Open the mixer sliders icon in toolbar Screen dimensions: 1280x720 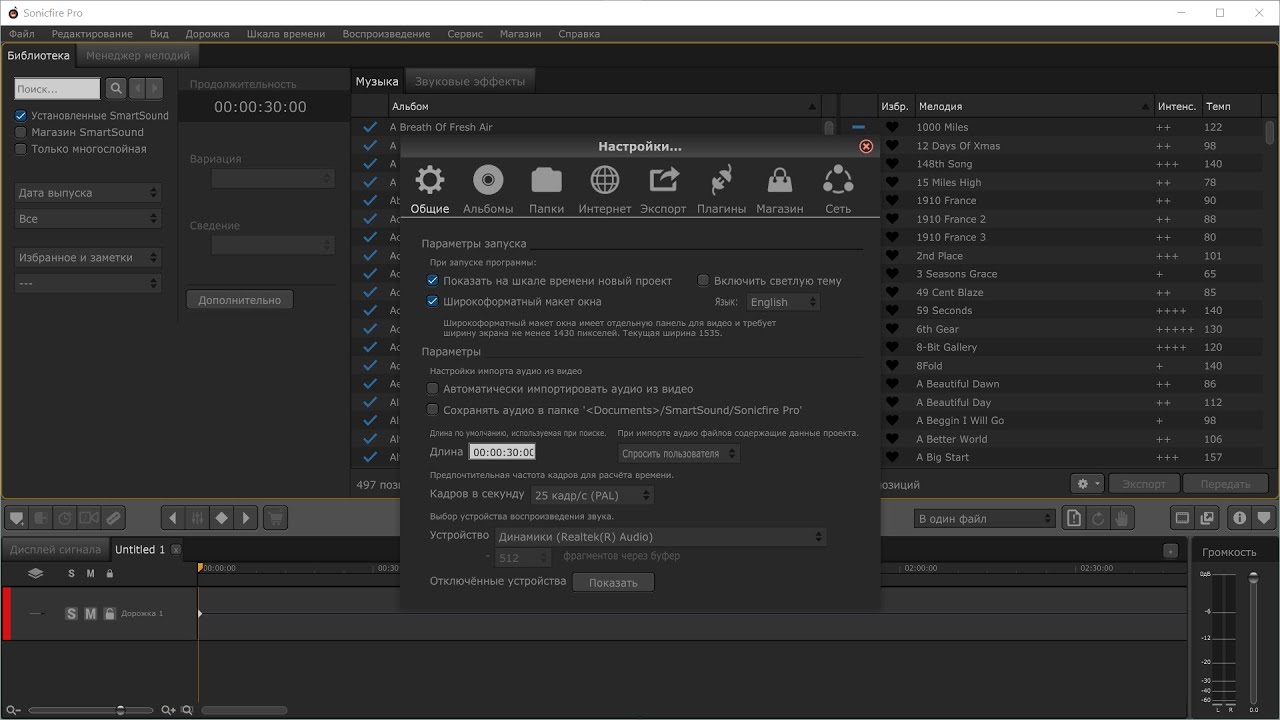197,518
